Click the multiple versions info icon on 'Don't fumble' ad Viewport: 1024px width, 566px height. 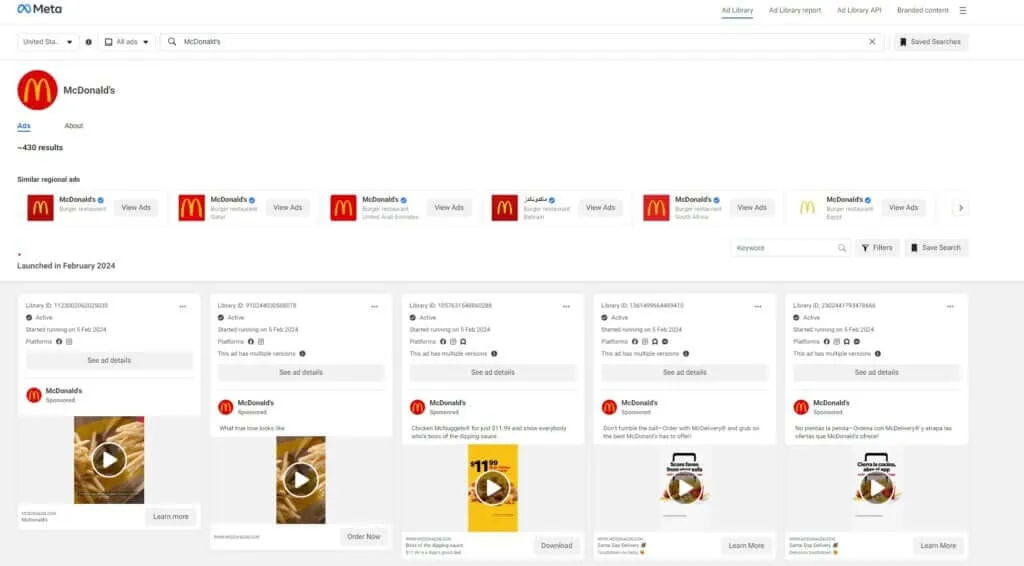coord(686,354)
